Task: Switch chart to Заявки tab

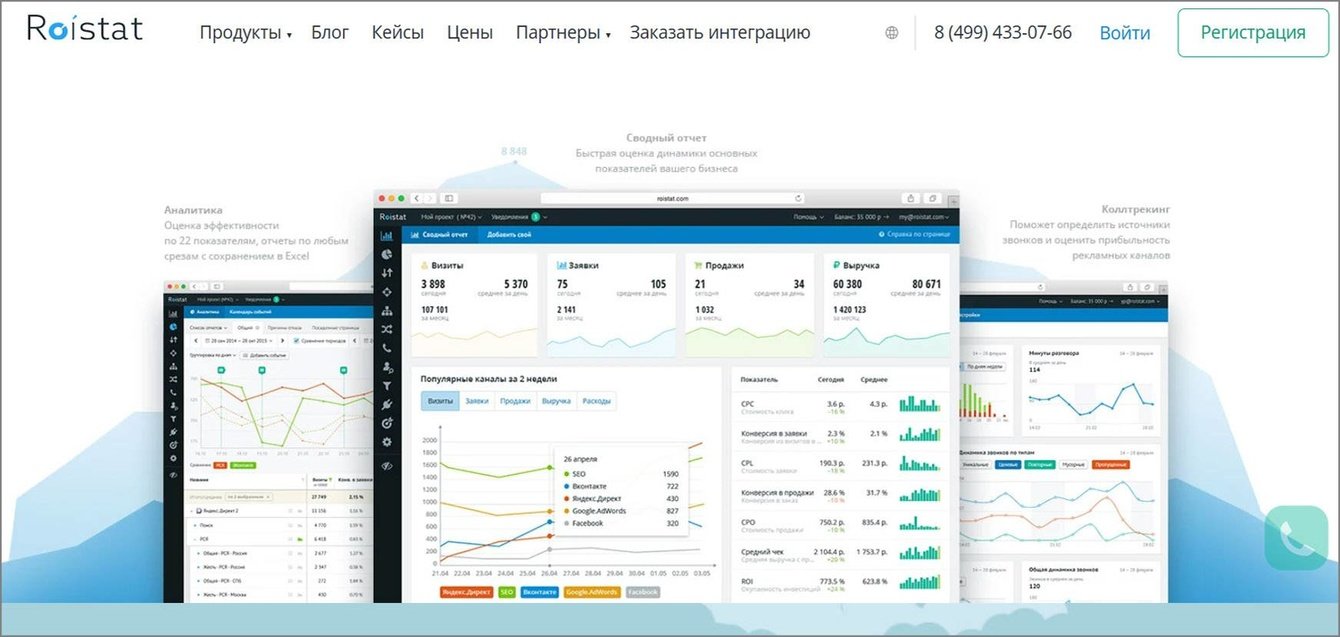Action: click(477, 401)
